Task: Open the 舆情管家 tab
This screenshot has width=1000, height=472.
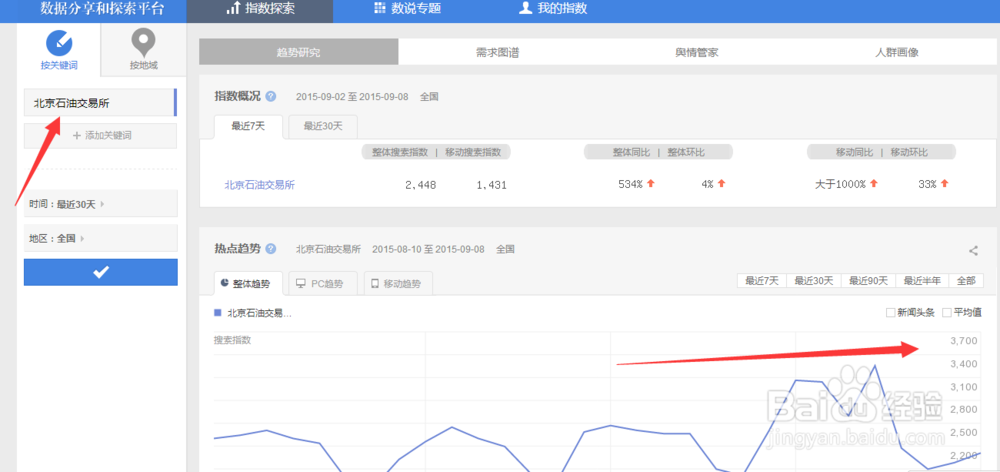Action: click(696, 52)
